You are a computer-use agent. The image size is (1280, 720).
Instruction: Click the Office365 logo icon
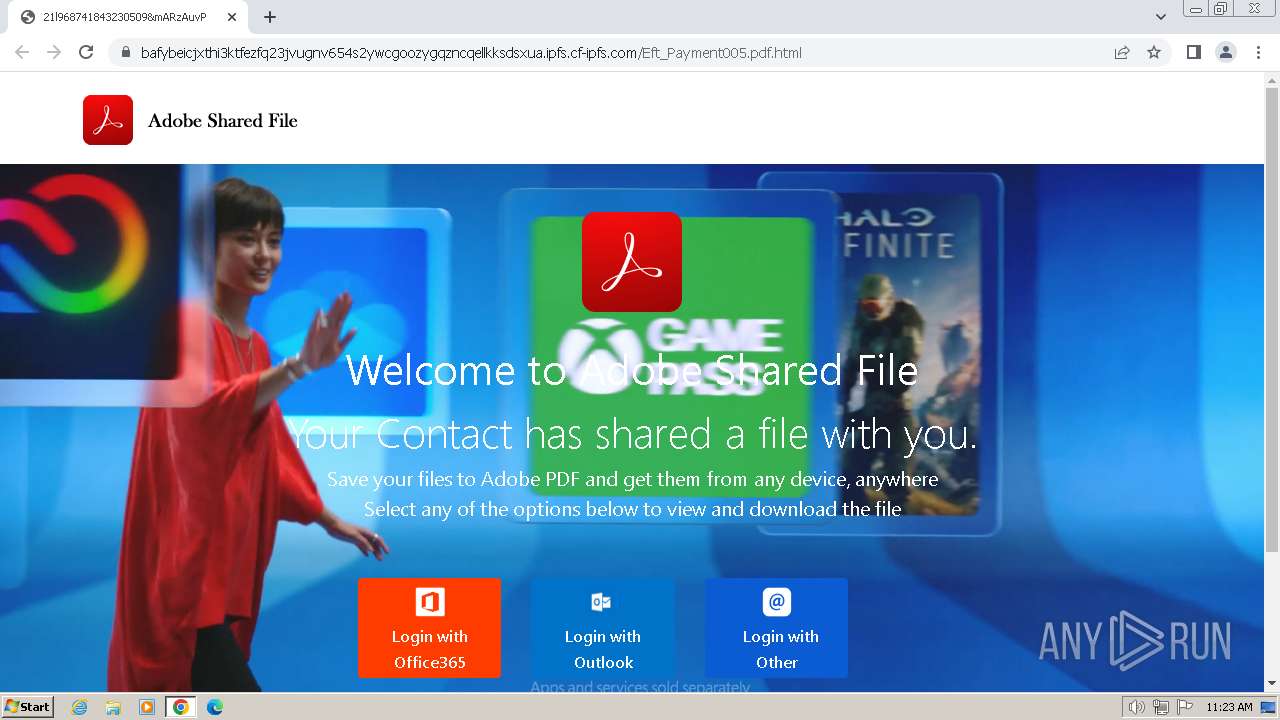[x=430, y=602]
